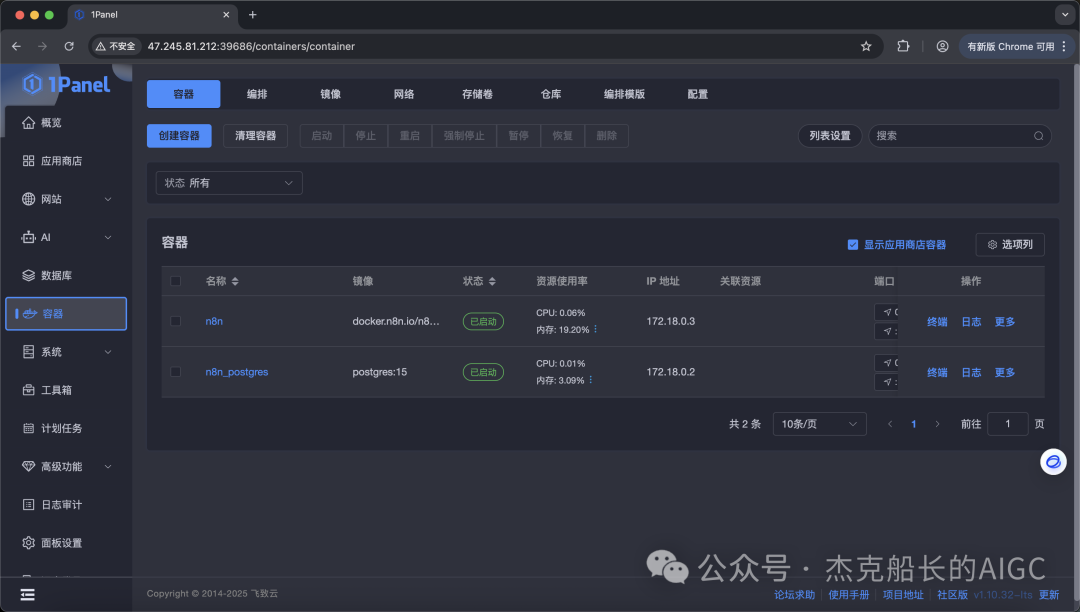Toggle select-all checkbox in table header
Image resolution: width=1080 pixels, height=612 pixels.
pos(176,281)
